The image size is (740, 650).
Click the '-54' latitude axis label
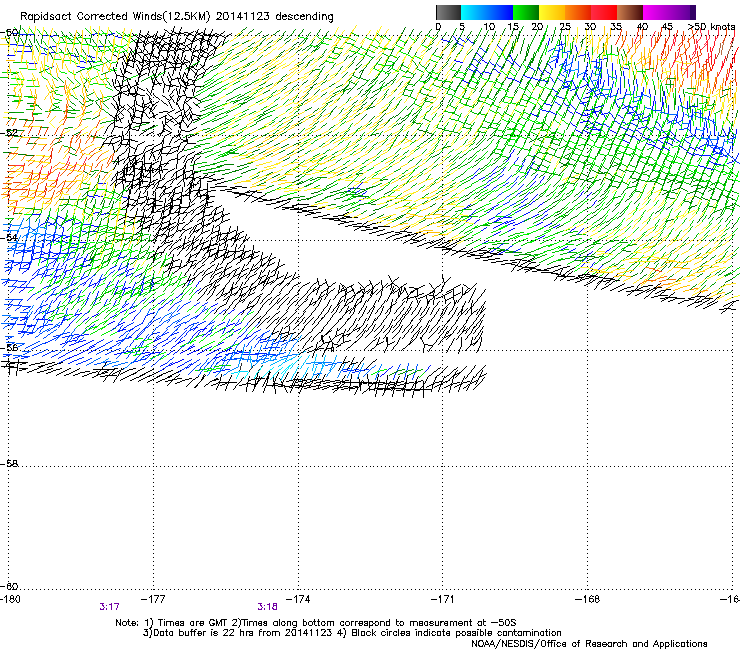point(9,237)
